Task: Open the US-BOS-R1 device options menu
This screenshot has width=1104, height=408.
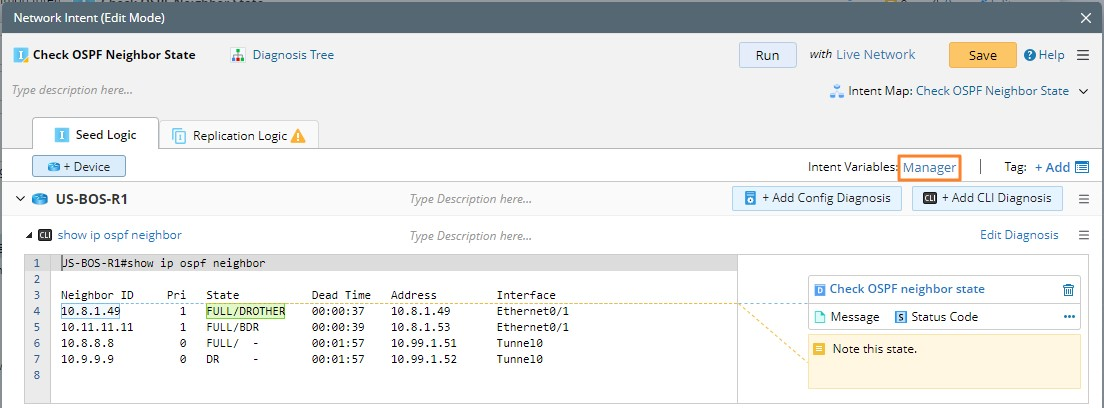Action: click(x=1083, y=199)
